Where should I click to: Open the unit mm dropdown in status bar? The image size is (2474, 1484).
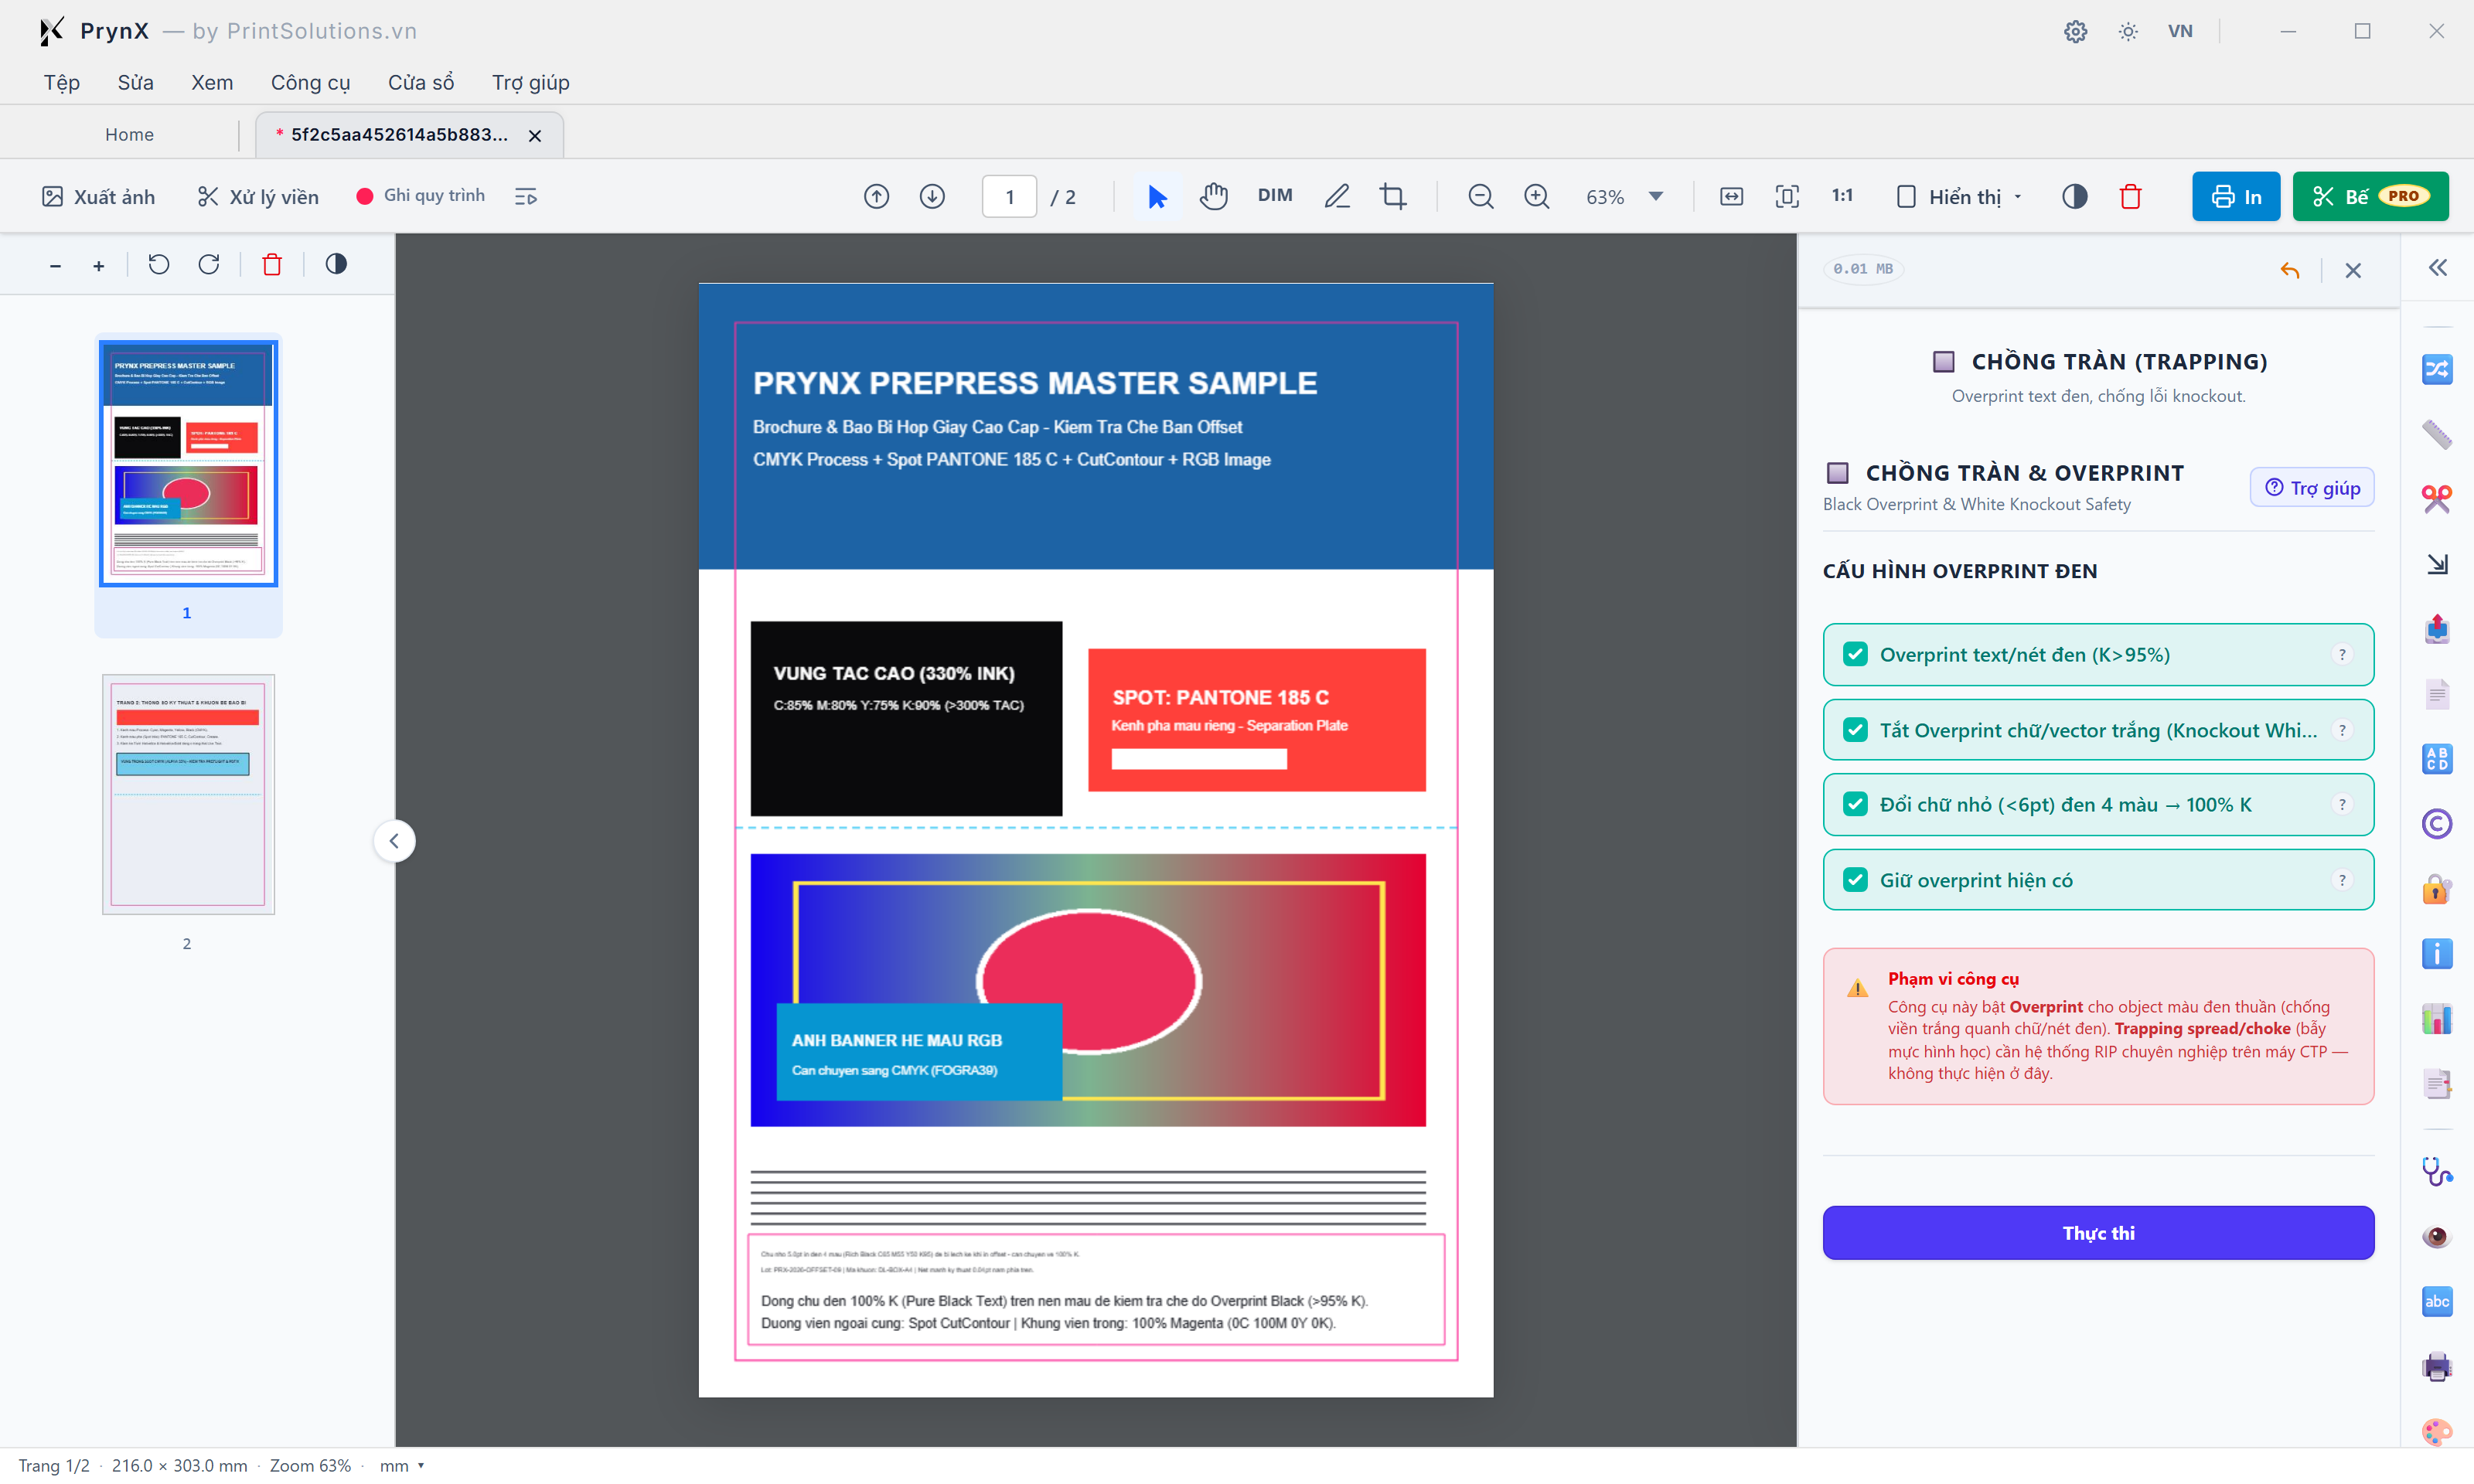[402, 1465]
